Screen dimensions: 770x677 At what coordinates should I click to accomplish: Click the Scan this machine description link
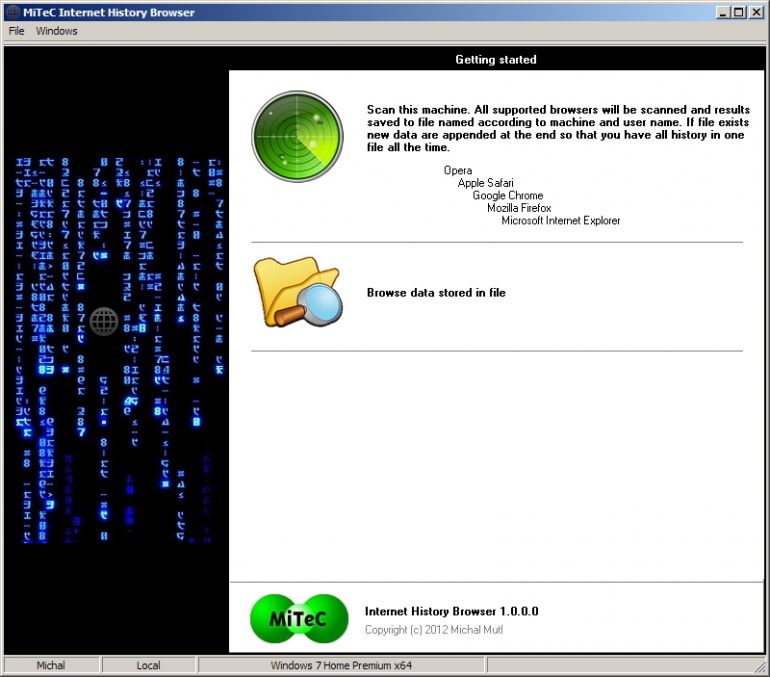(x=558, y=129)
